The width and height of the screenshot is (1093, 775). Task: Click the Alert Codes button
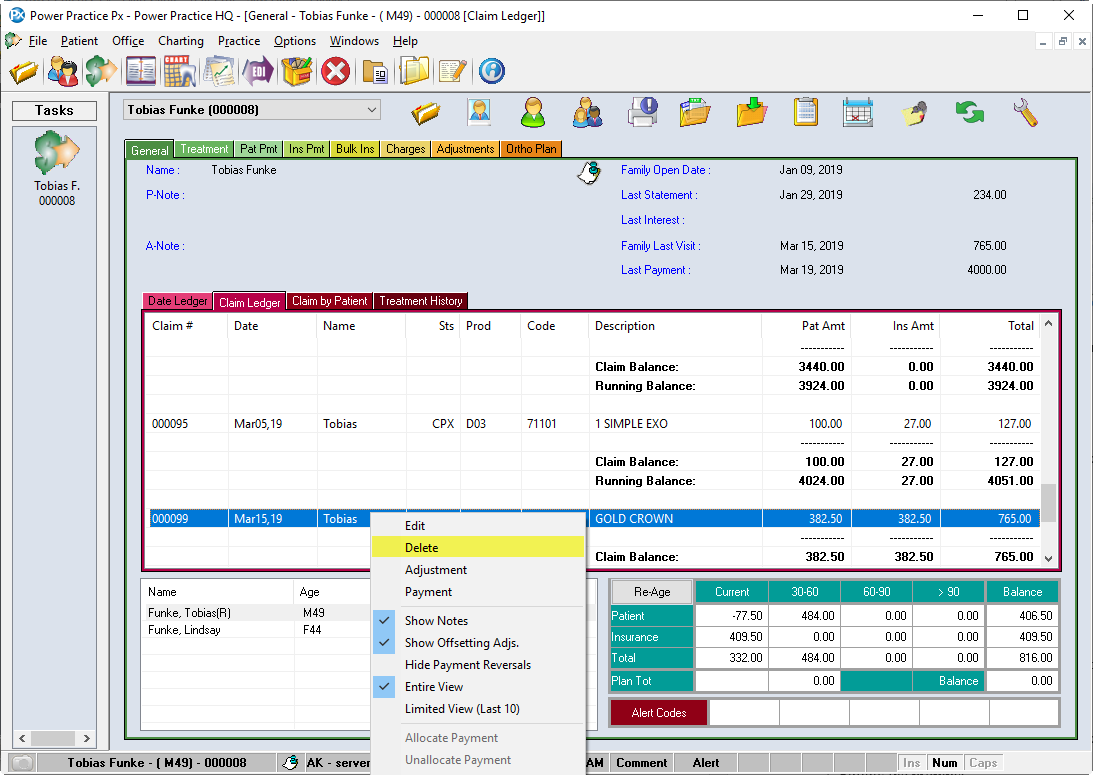click(659, 713)
